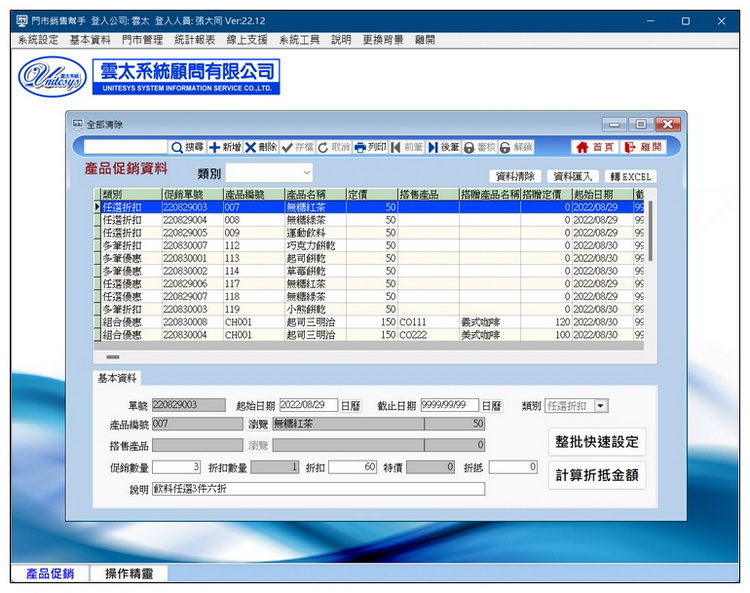
Task: Click the 搜尋 search magnifier button
Action: 187,147
